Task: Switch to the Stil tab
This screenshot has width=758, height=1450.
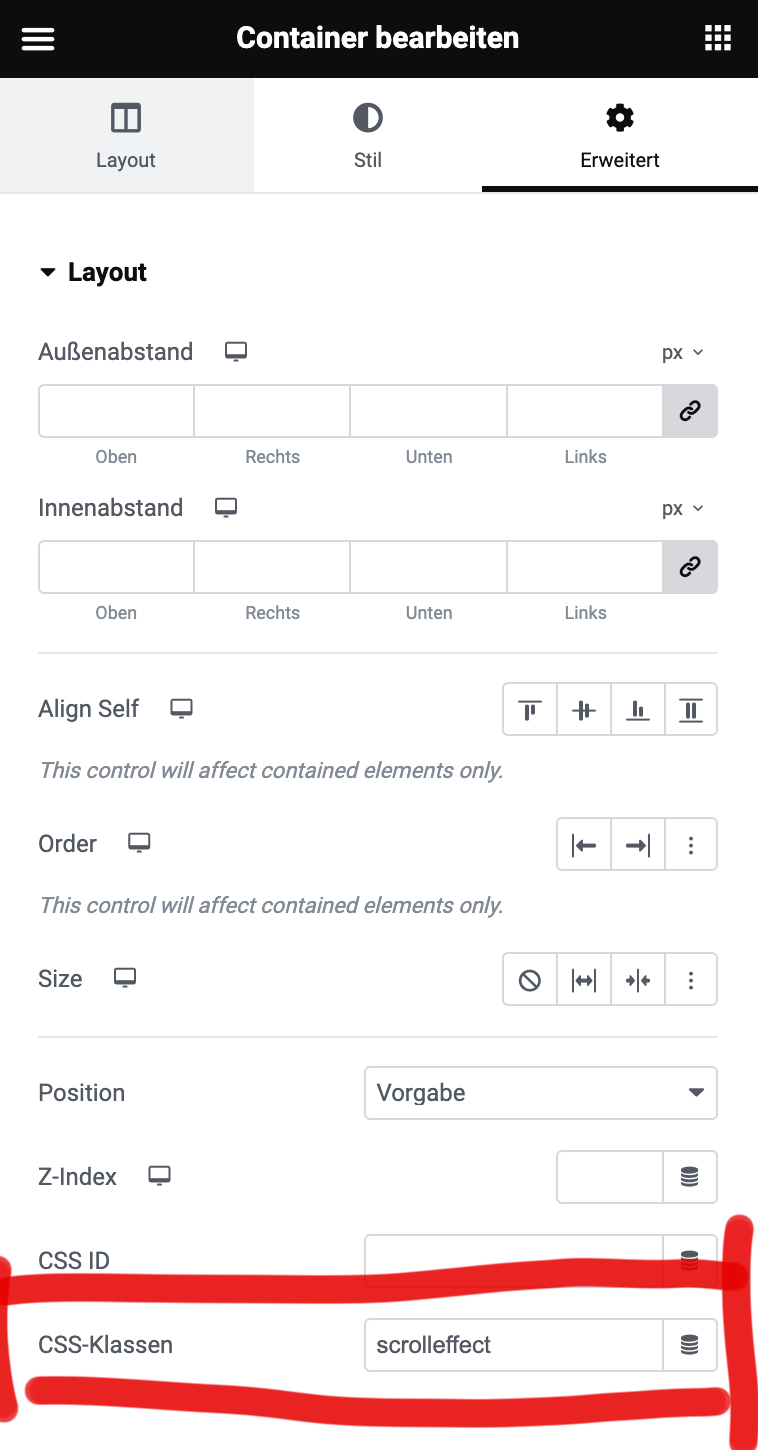Action: point(368,136)
